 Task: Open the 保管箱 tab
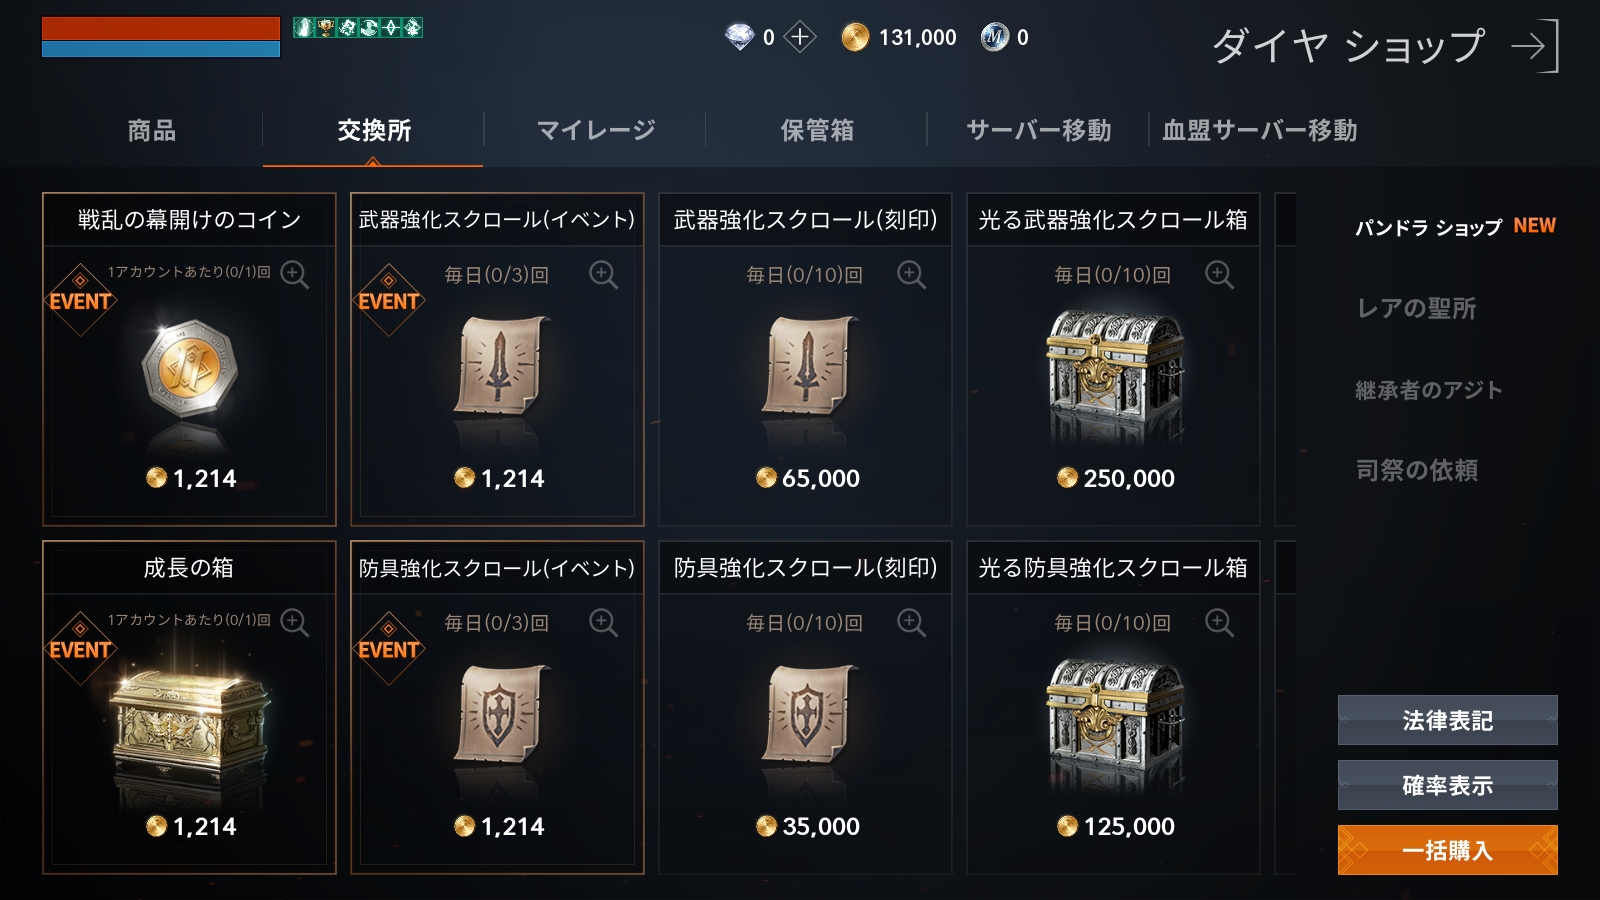click(817, 131)
